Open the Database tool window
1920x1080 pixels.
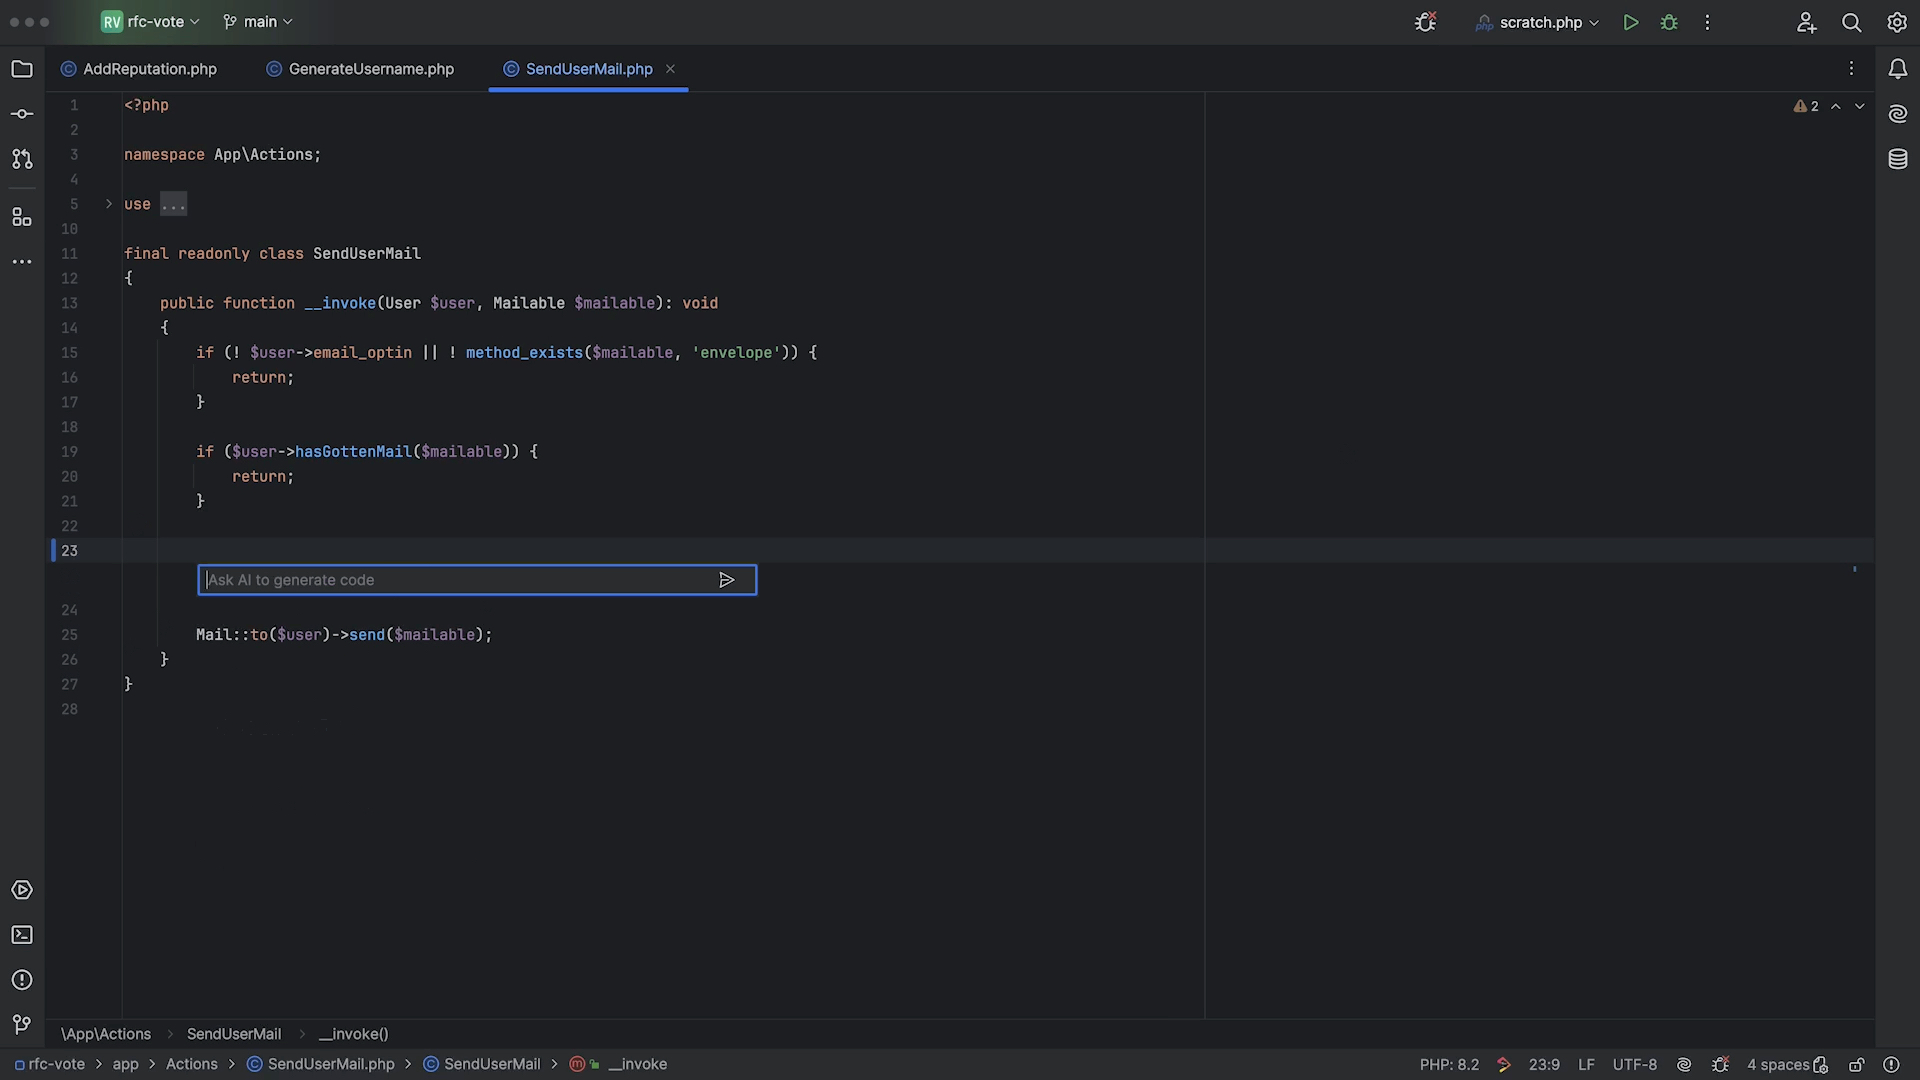tap(1897, 159)
